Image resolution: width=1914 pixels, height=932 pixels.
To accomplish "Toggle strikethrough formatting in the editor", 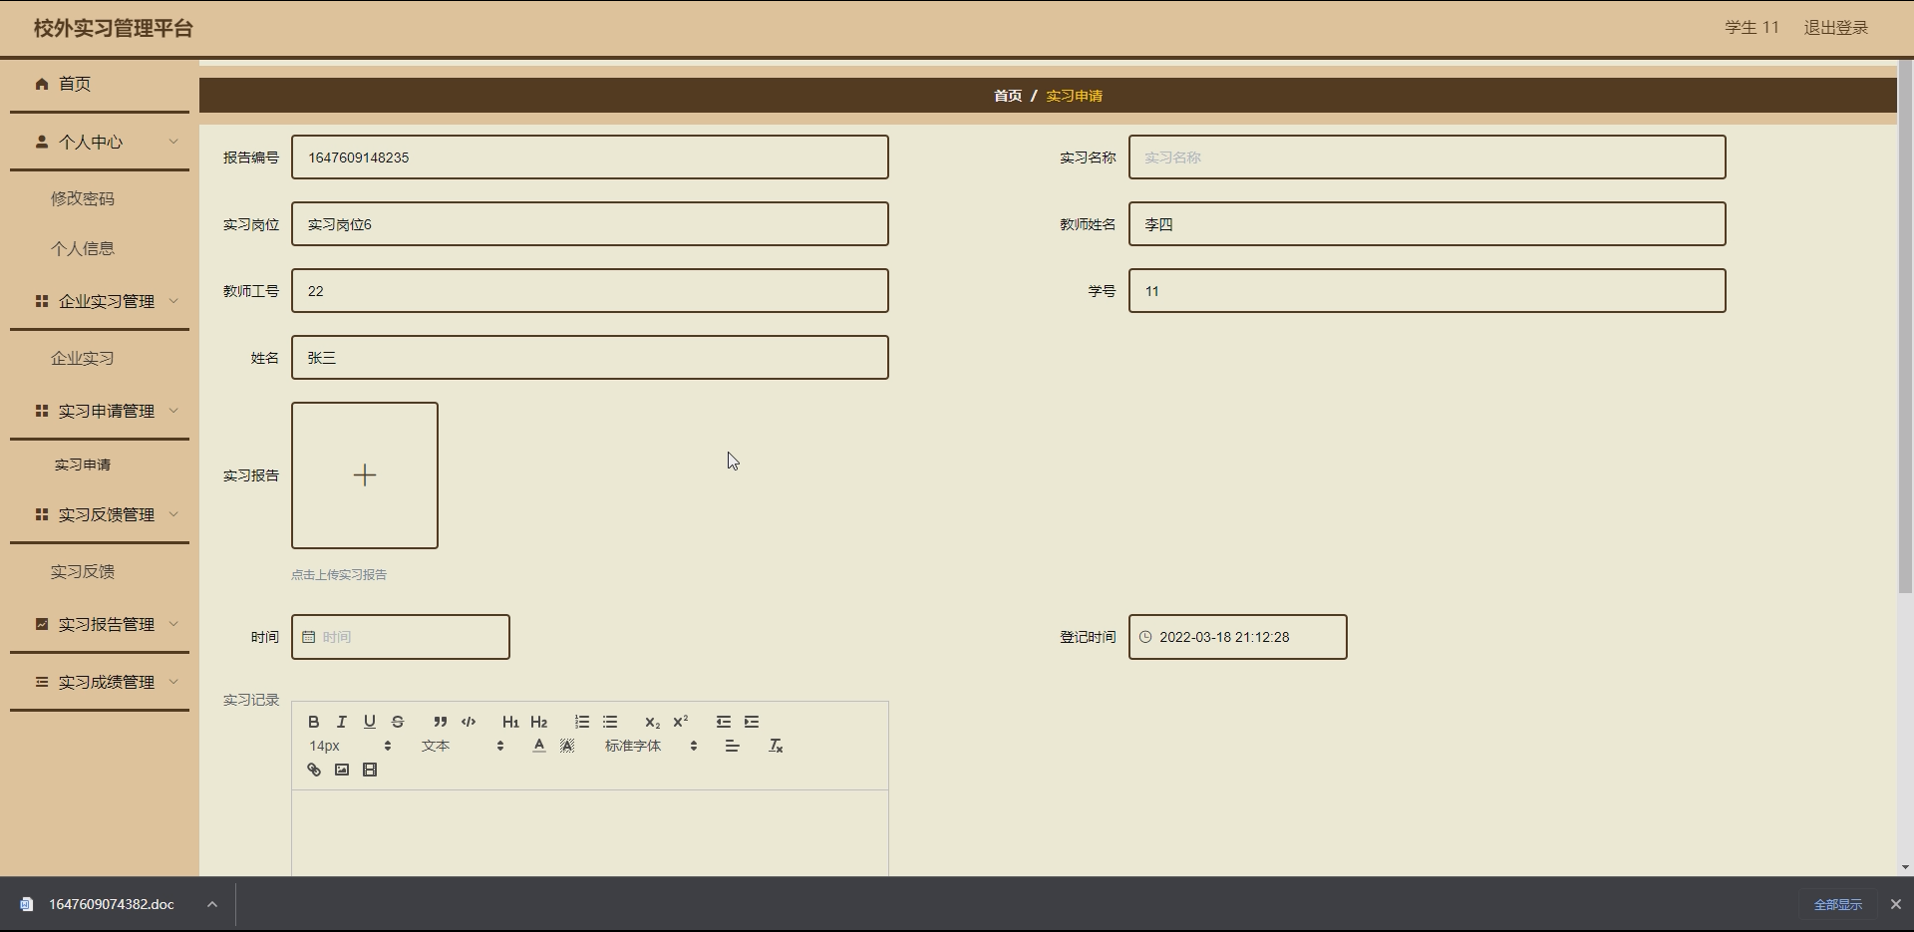I will 397,722.
